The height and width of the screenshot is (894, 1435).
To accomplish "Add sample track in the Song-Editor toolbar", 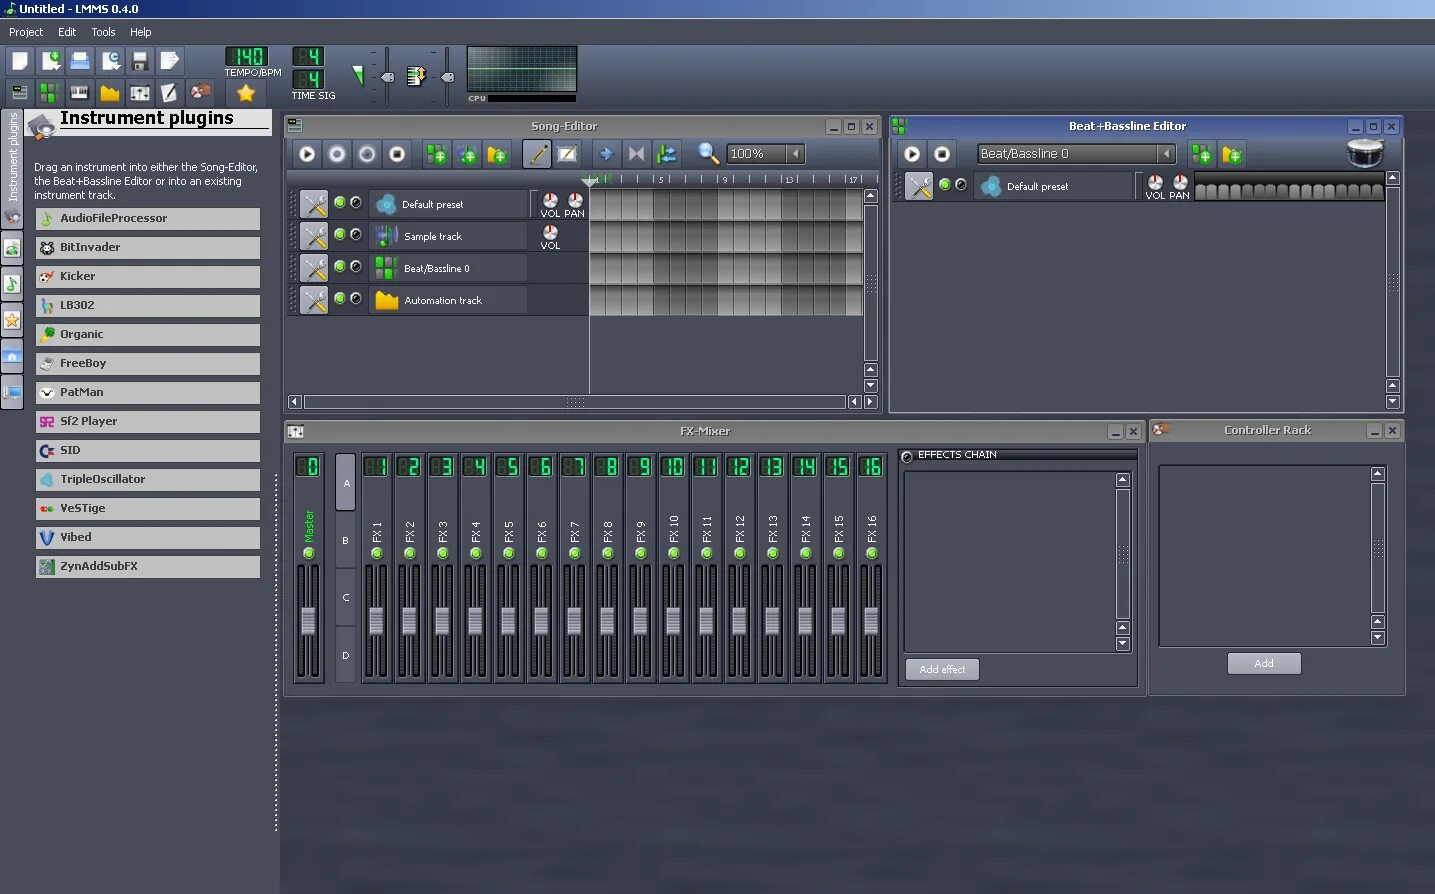I will (x=467, y=154).
